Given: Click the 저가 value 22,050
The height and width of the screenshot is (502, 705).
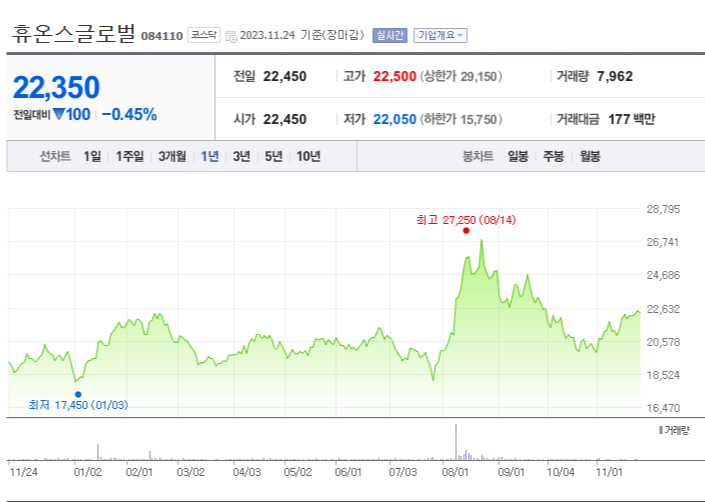Looking at the screenshot, I should 394,119.
